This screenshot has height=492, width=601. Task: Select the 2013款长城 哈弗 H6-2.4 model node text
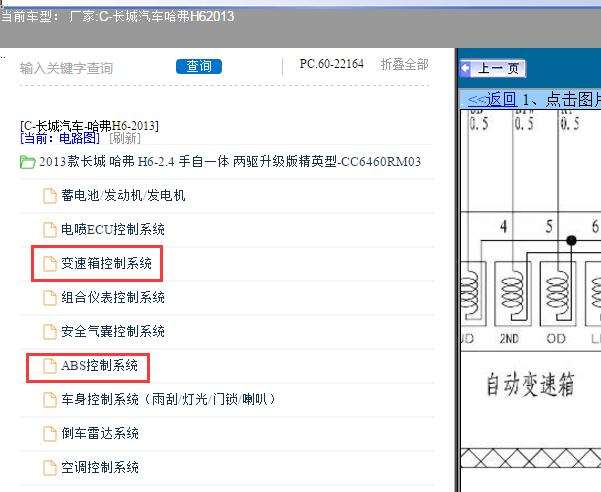[230, 161]
